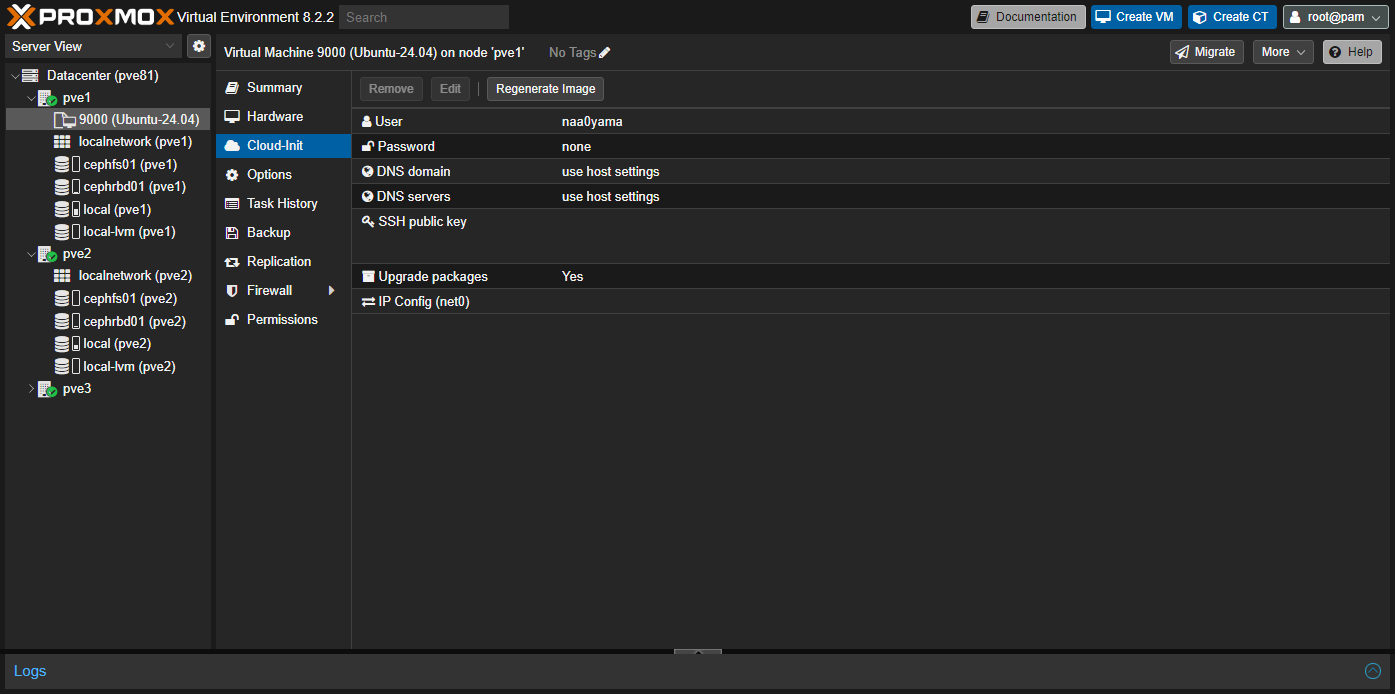This screenshot has width=1395, height=694.
Task: Open the Task History tab
Action: click(x=283, y=204)
